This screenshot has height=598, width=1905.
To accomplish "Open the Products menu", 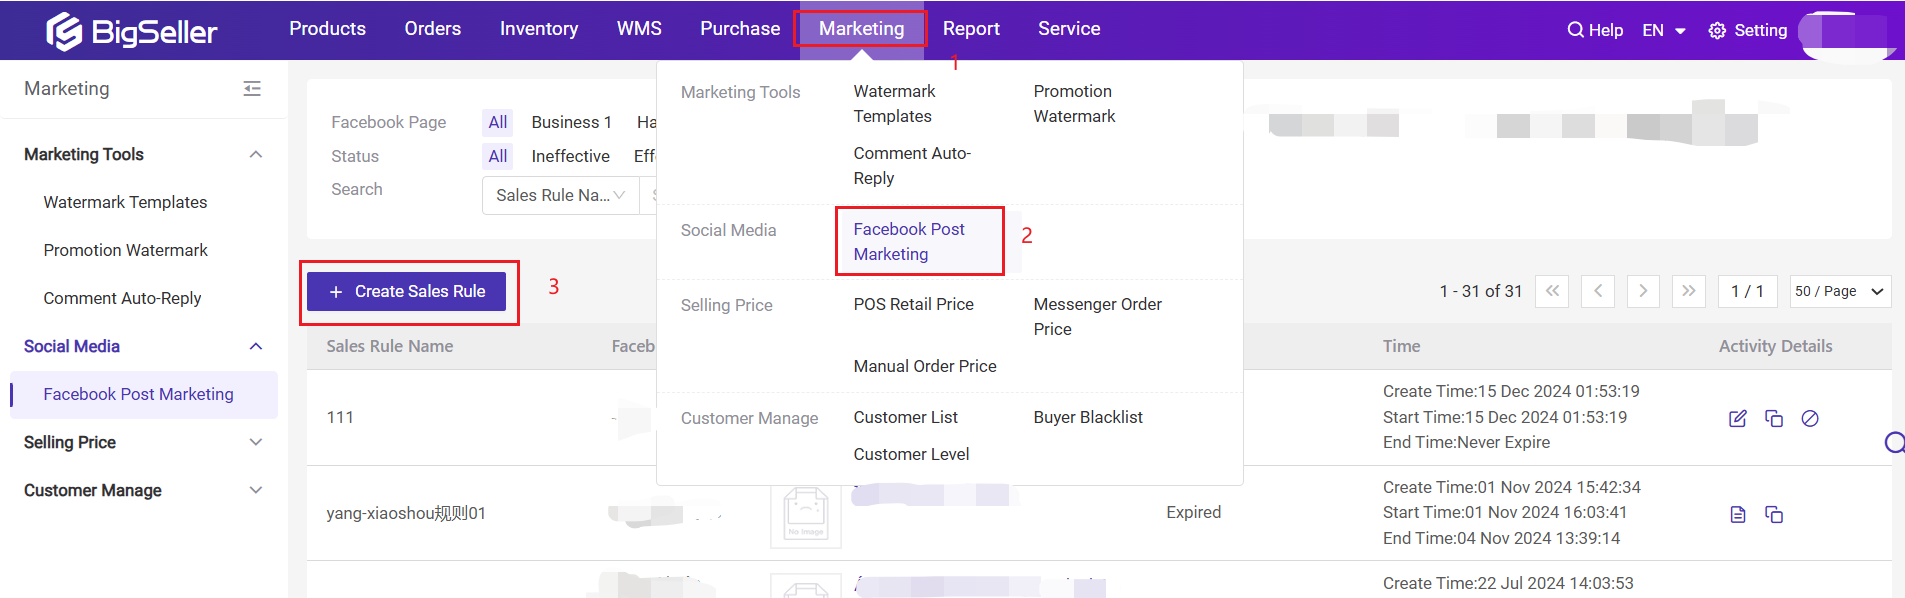I will click(x=327, y=29).
